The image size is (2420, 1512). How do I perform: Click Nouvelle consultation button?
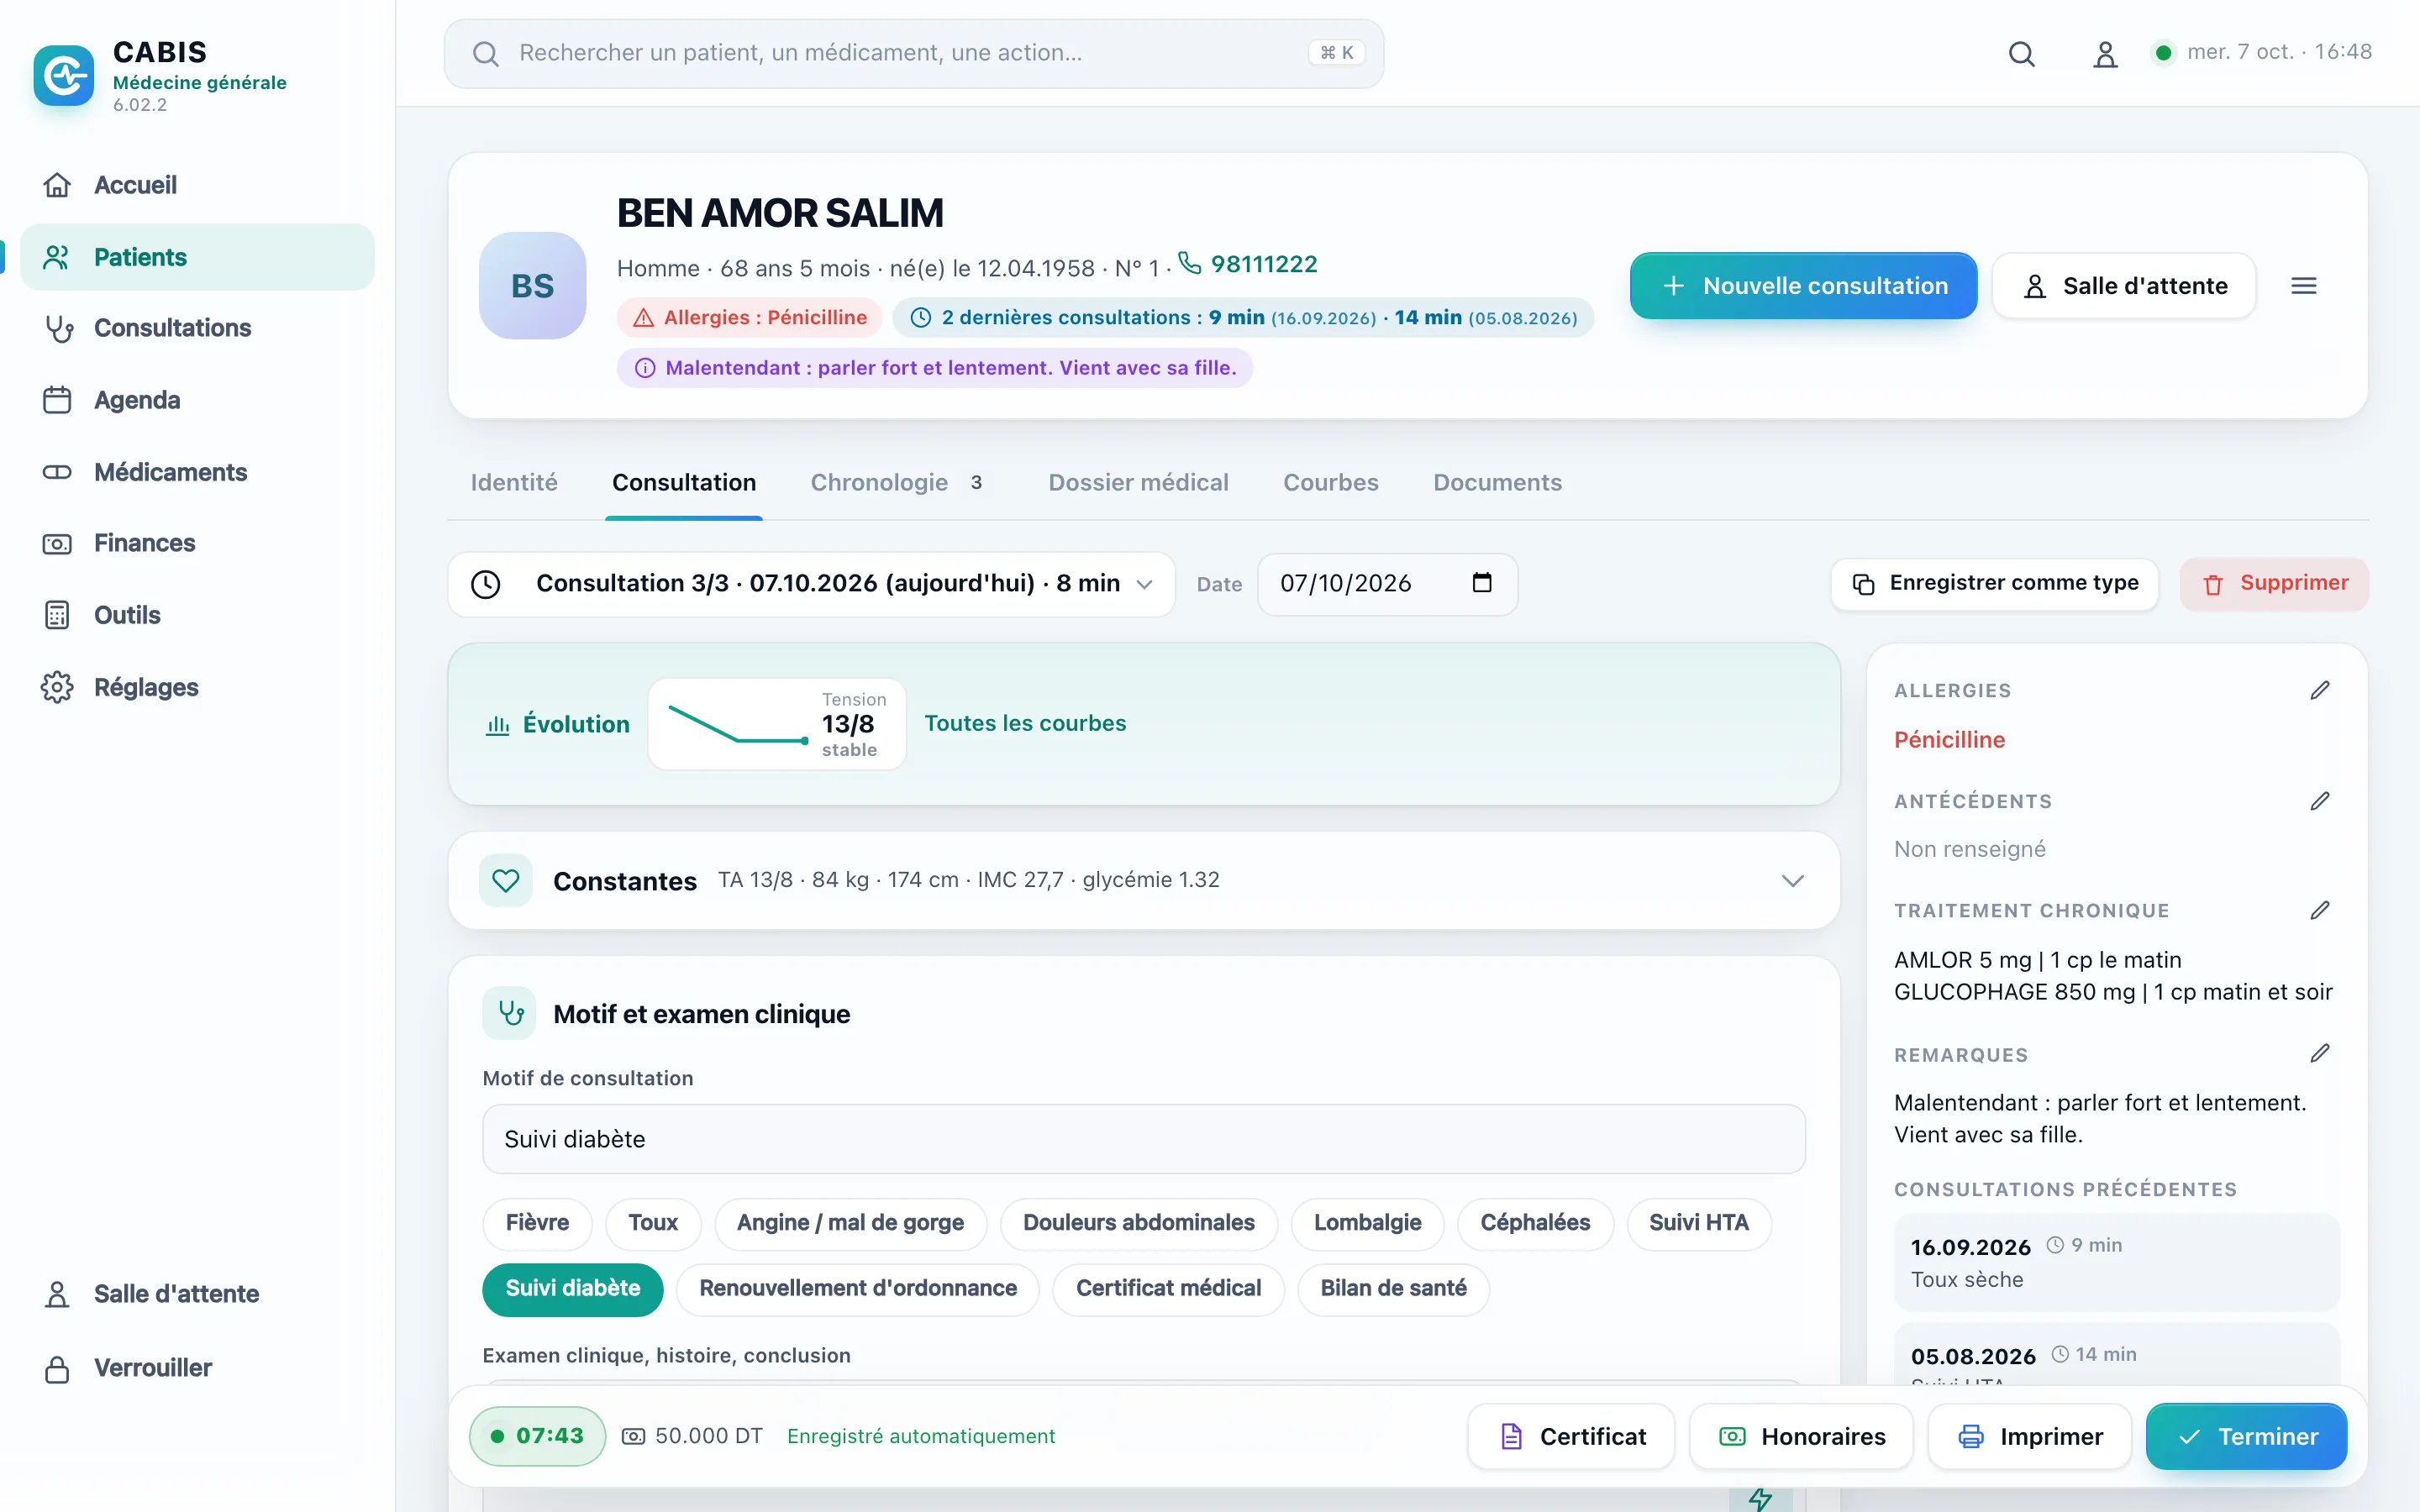pyautogui.click(x=1803, y=286)
